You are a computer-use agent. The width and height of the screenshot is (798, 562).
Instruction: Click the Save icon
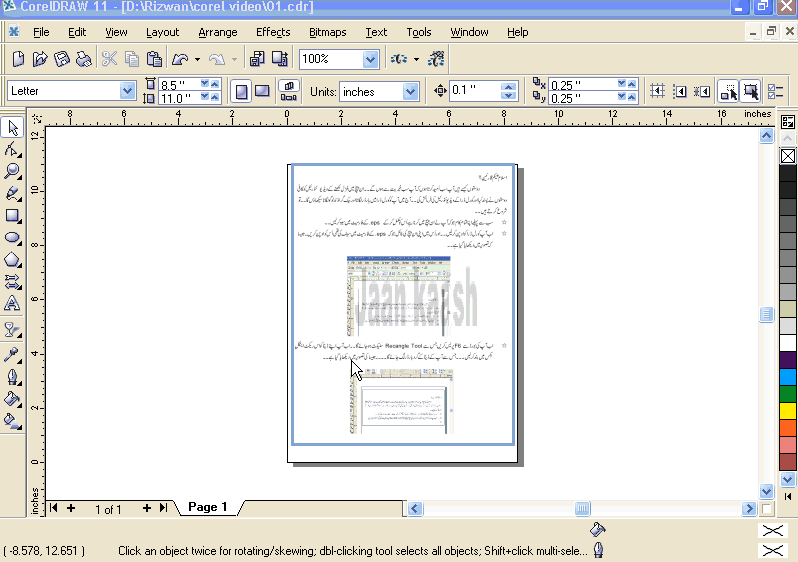click(x=62, y=59)
